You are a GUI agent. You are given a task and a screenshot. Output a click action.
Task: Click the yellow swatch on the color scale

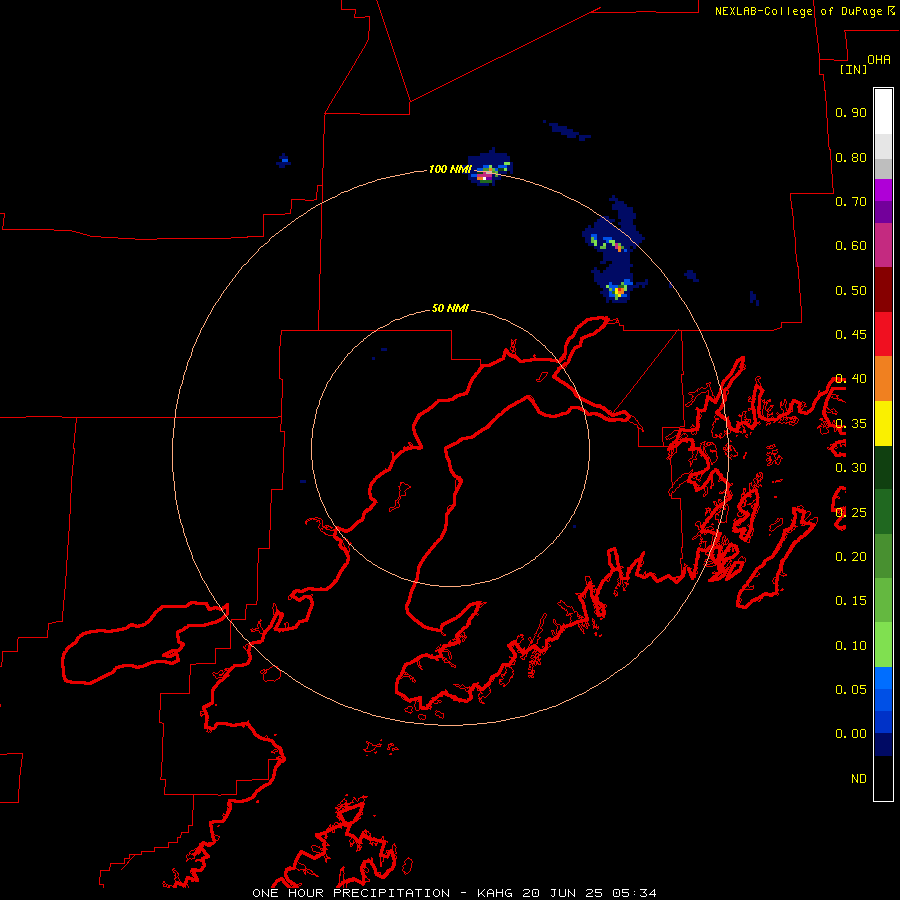coord(883,423)
